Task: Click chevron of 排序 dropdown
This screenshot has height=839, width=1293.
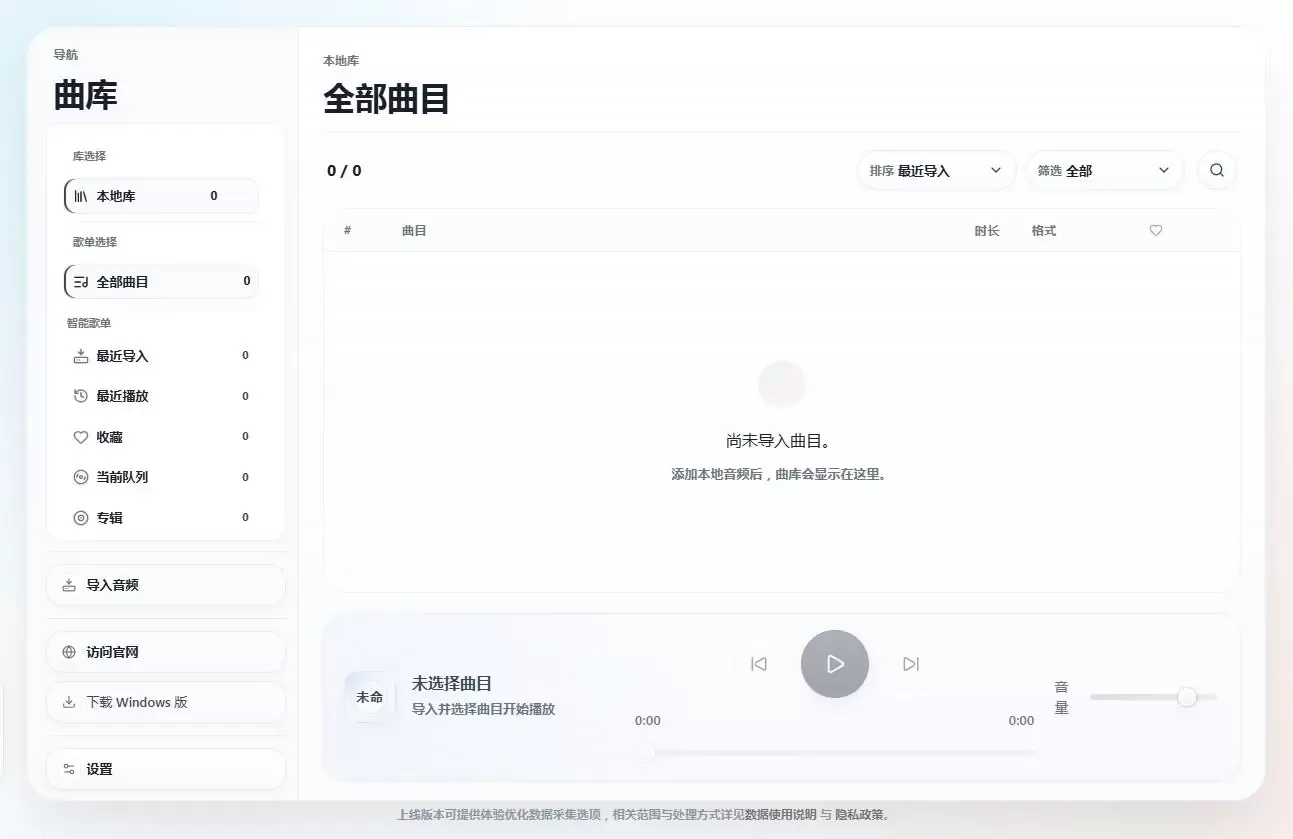Action: (996, 170)
